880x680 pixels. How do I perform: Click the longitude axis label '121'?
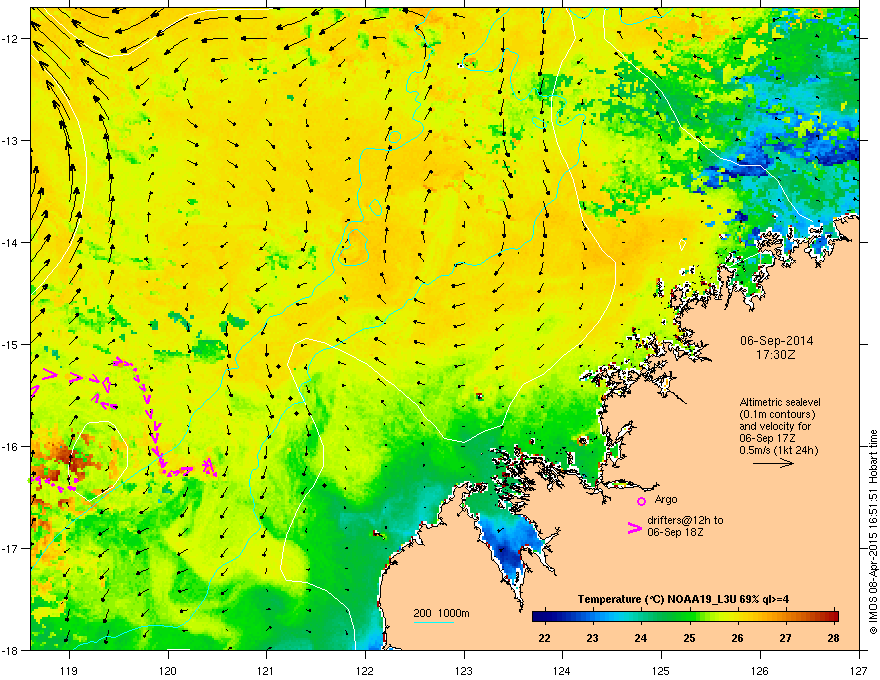pos(266,670)
